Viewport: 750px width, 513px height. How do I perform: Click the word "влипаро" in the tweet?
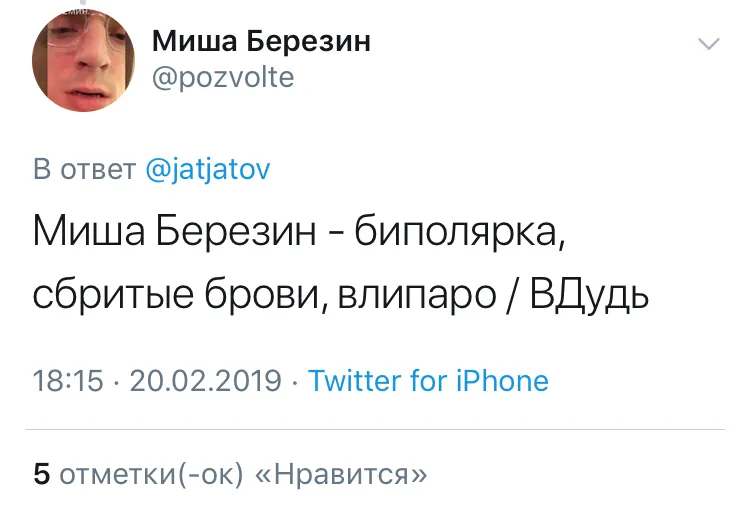tap(412, 297)
